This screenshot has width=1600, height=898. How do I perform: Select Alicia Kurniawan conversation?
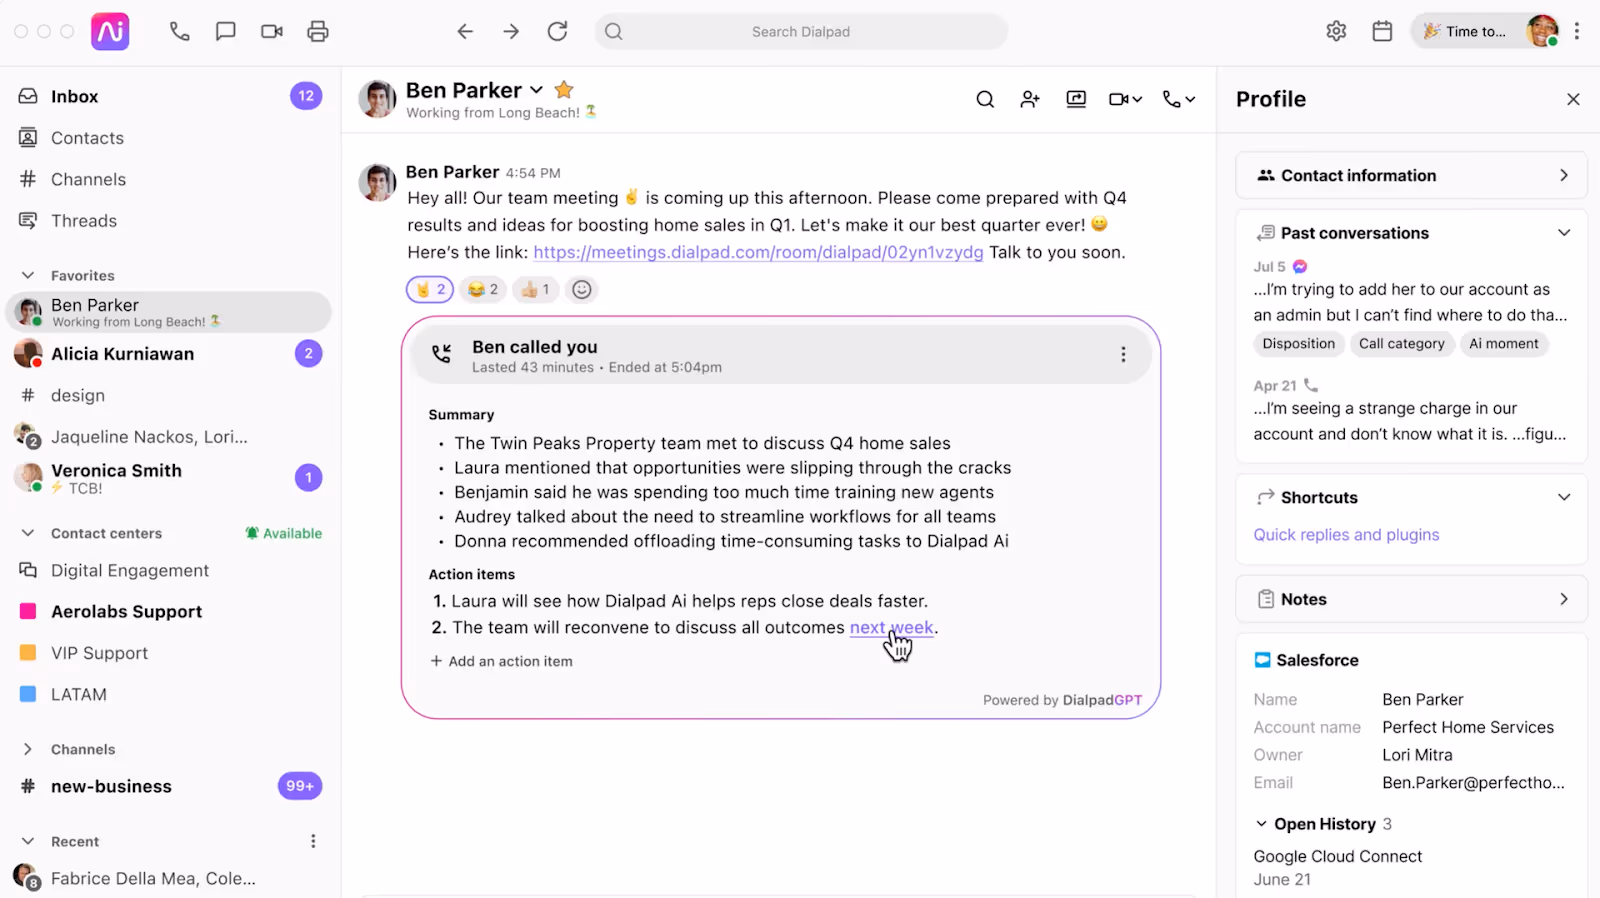click(170, 354)
